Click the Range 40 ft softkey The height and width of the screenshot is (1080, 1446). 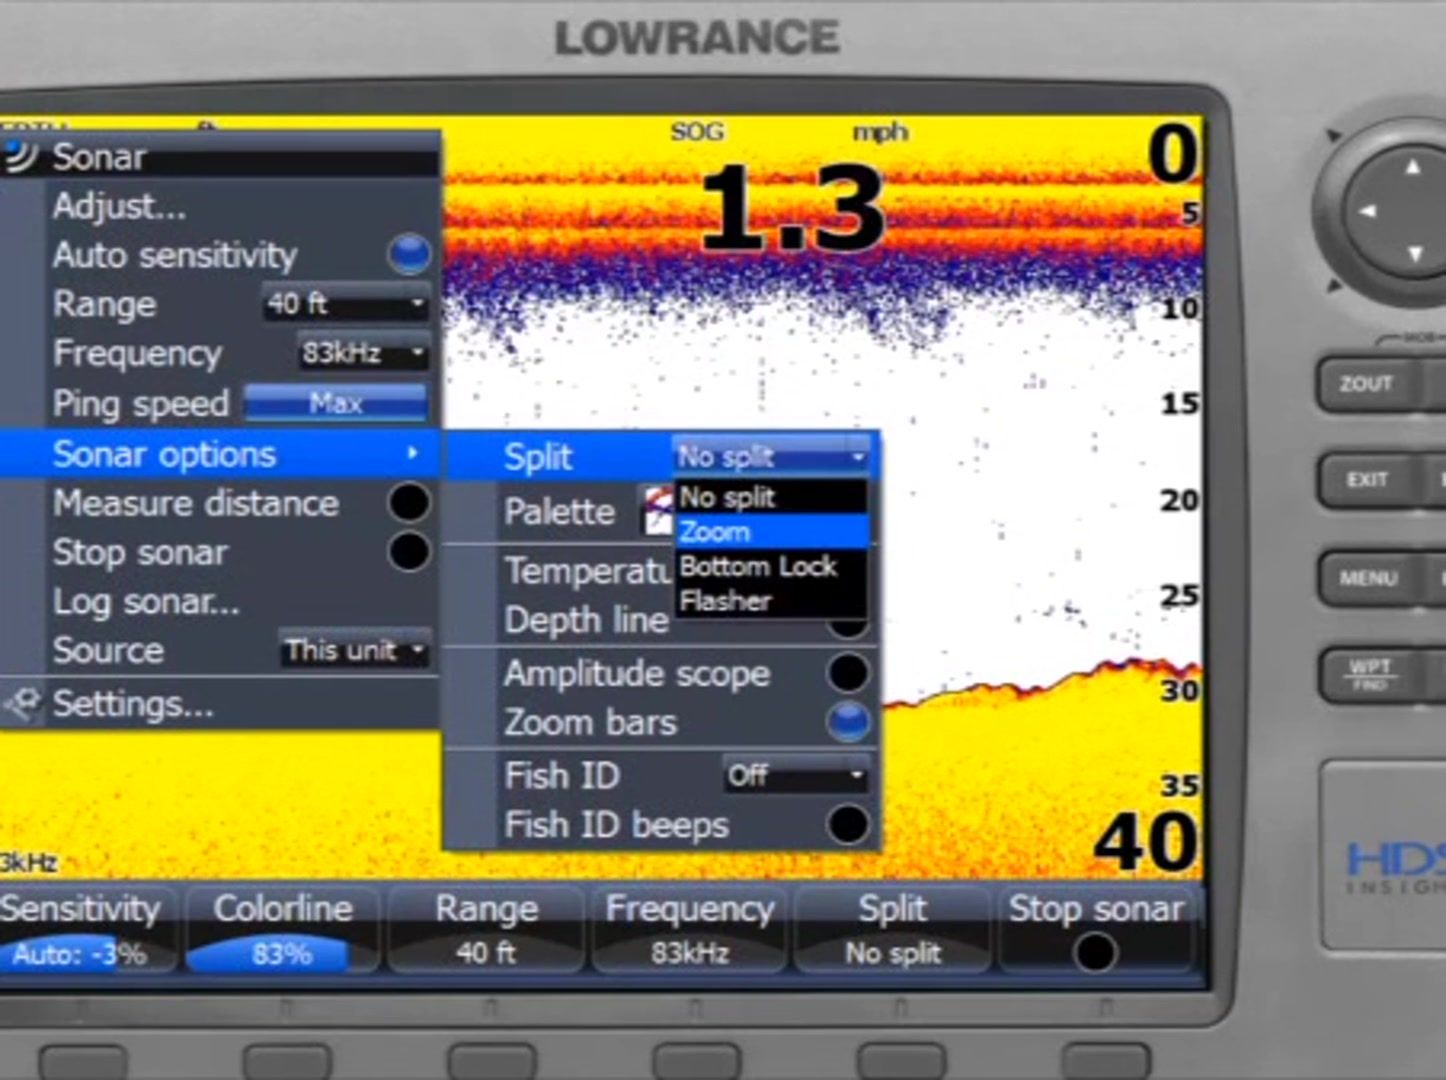[486, 930]
